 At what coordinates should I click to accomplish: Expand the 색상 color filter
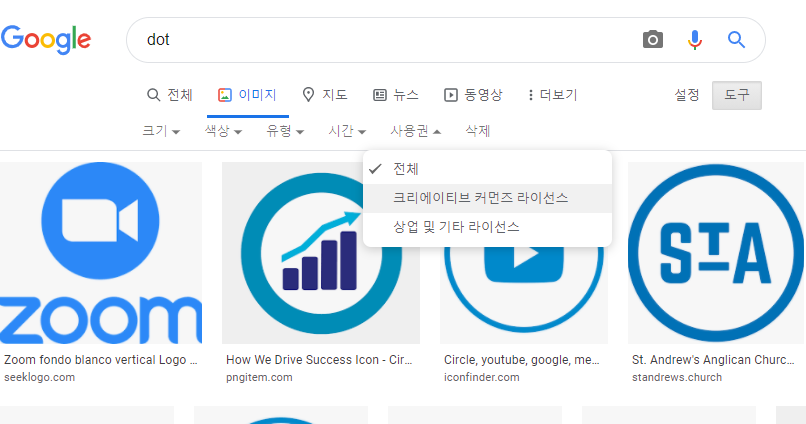[223, 131]
